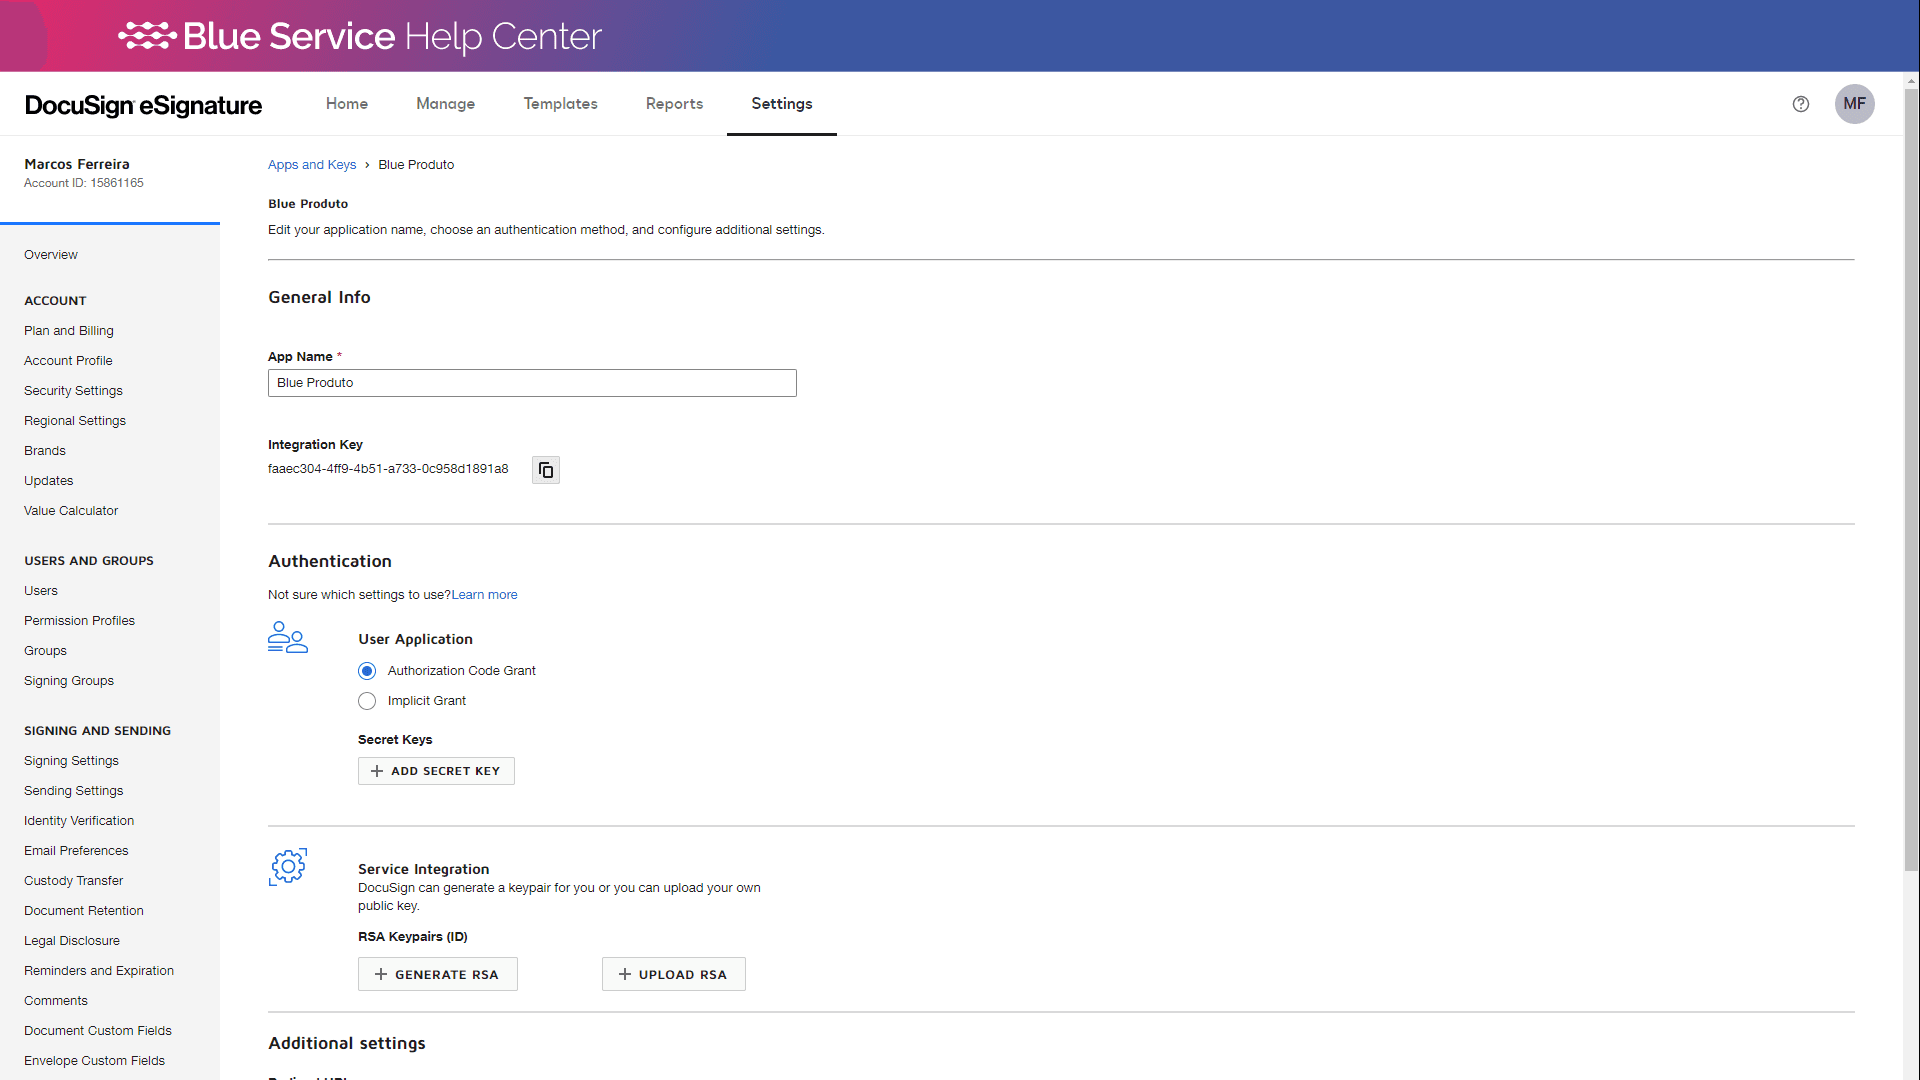
Task: Navigate back to Apps and Keys breadcrumb
Action: pos(312,165)
